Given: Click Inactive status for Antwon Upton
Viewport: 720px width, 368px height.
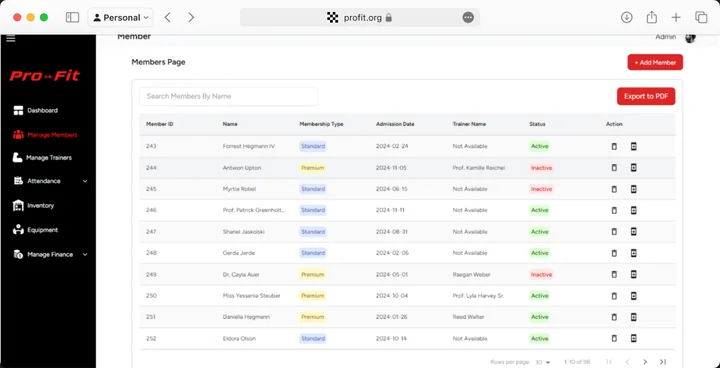Looking at the screenshot, I should (x=541, y=168).
